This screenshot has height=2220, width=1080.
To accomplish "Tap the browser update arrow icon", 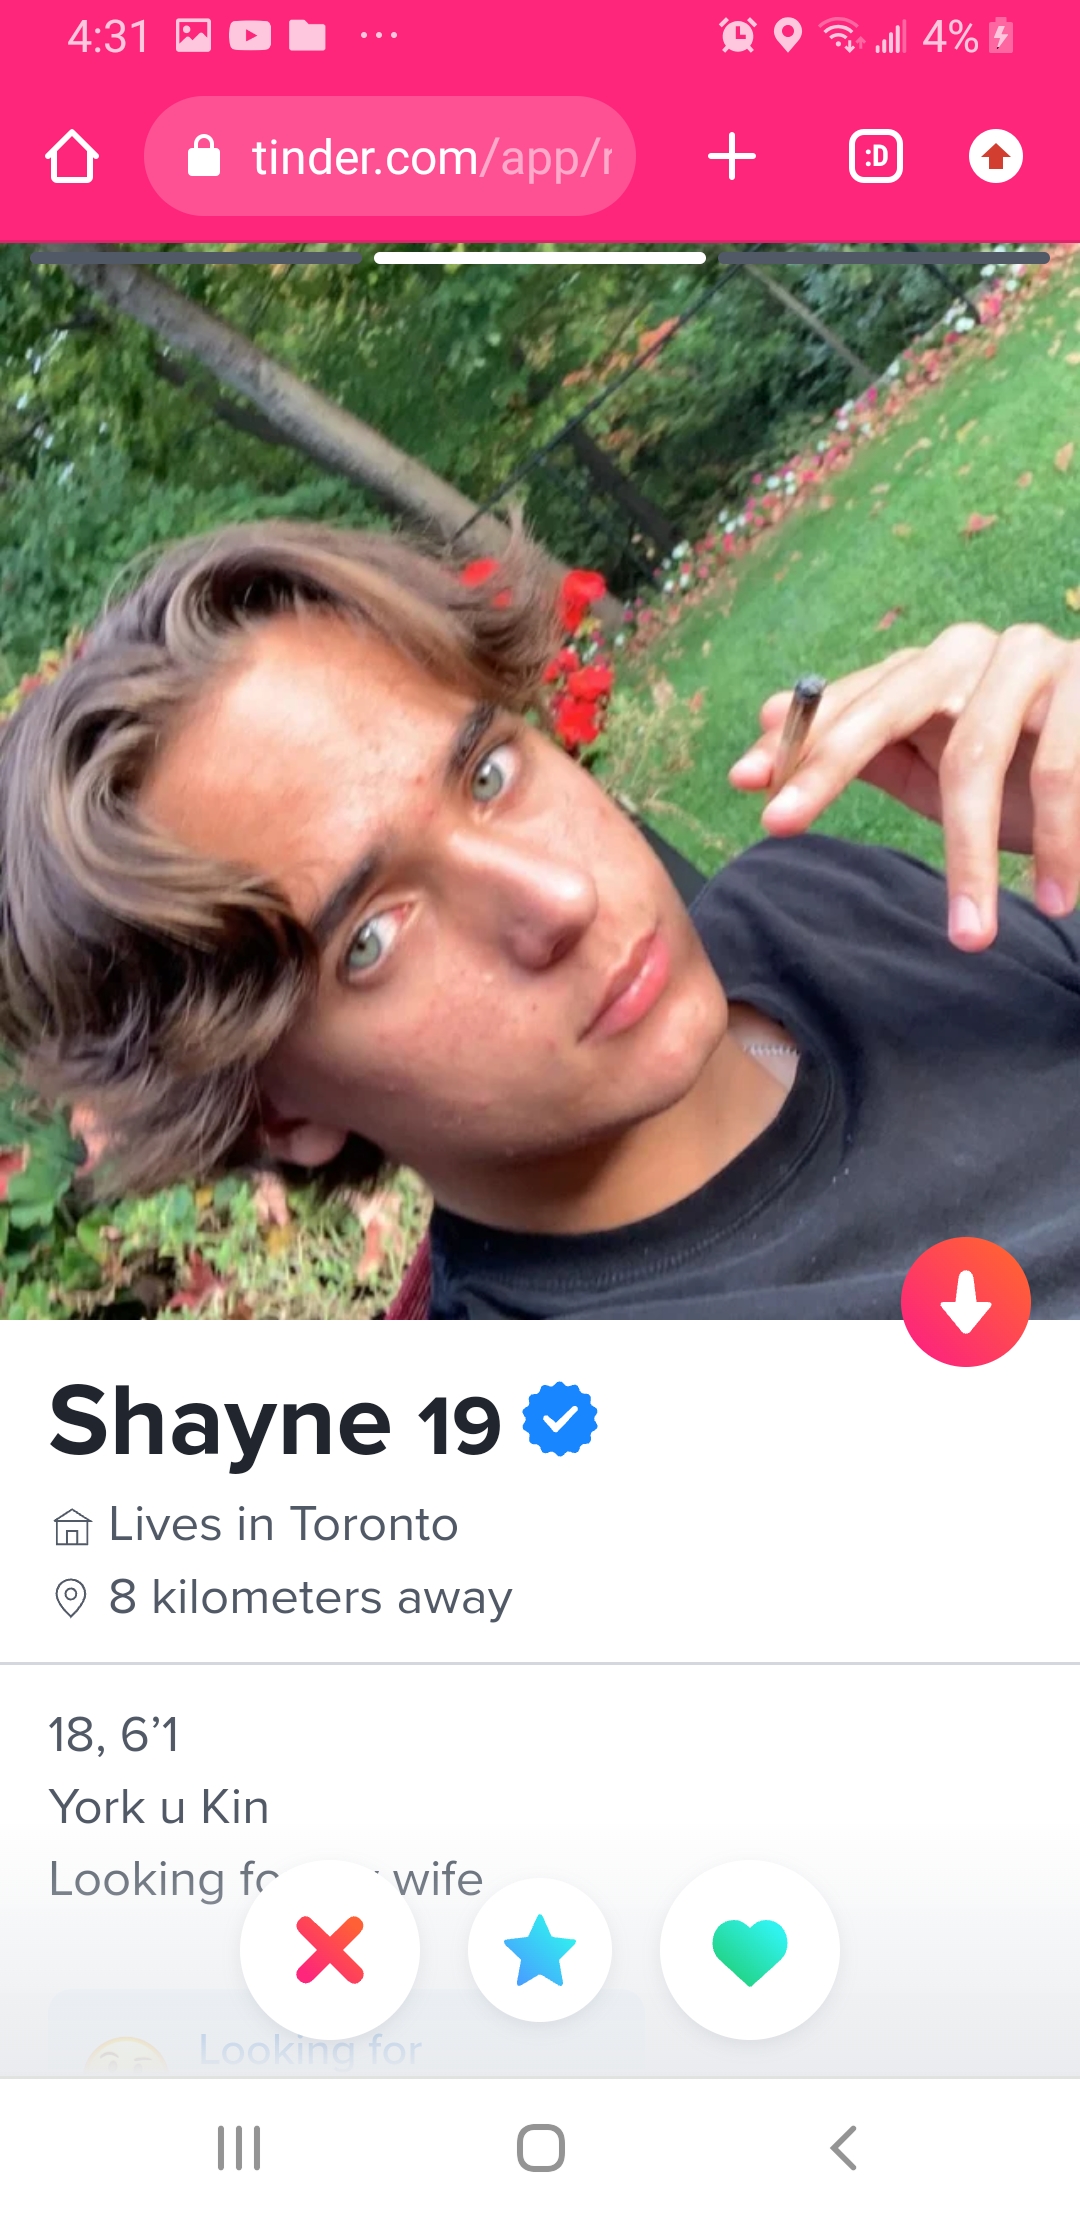I will point(996,157).
